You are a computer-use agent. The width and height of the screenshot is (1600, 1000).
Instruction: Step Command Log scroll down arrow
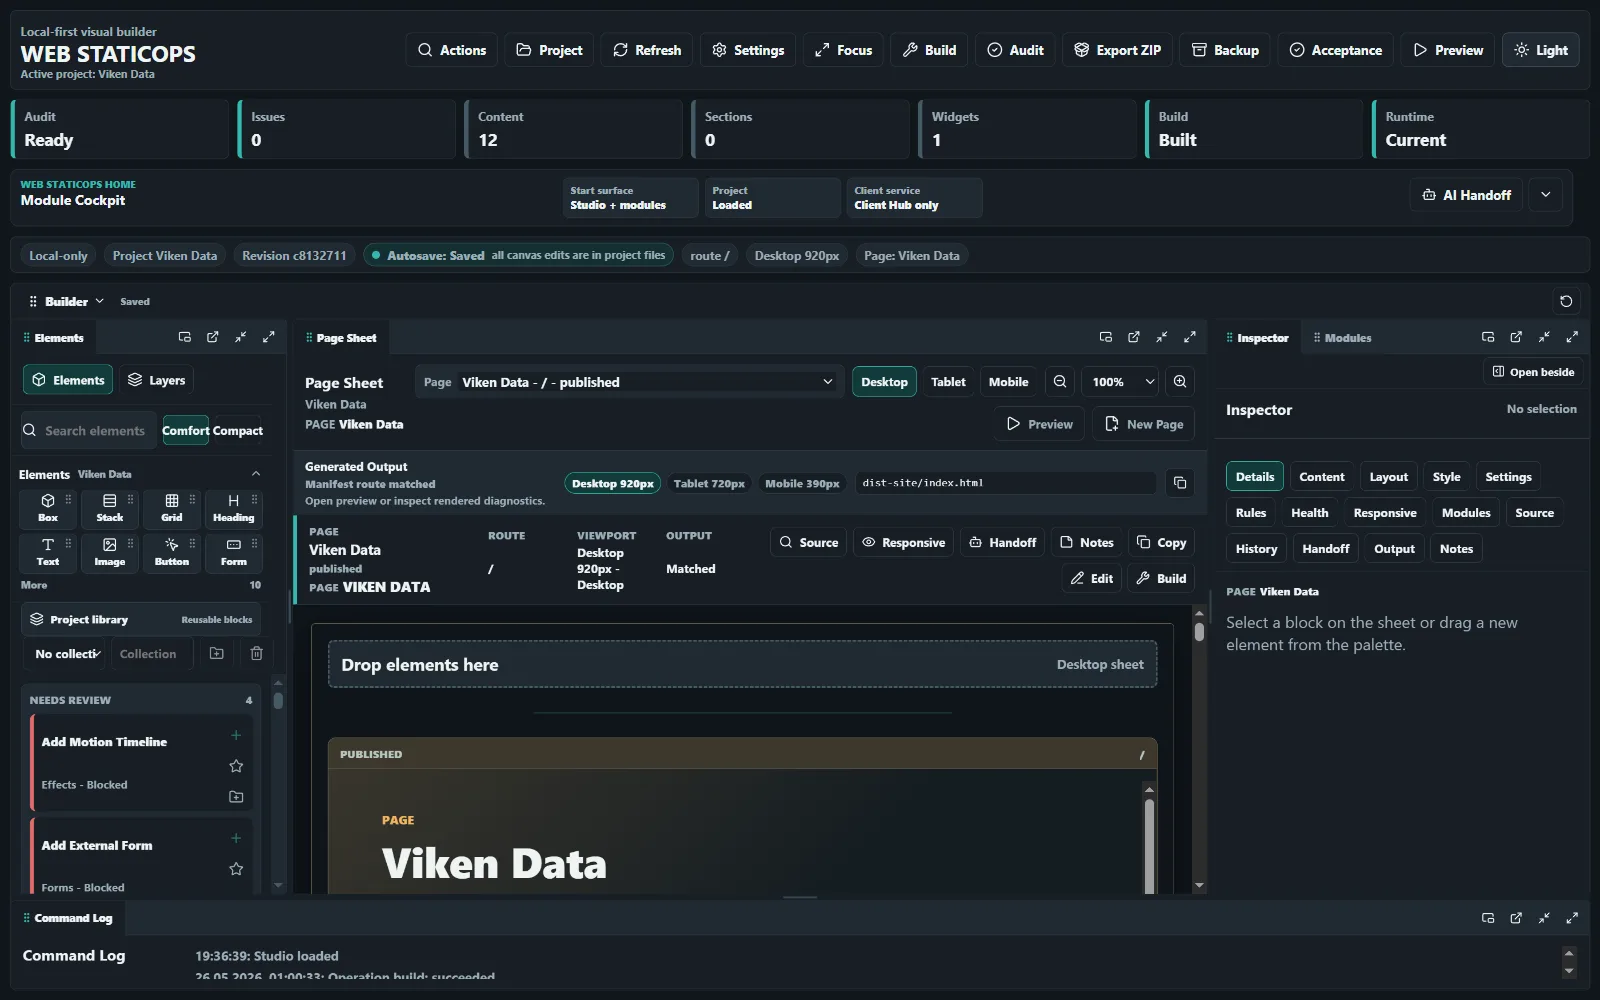1568,971
